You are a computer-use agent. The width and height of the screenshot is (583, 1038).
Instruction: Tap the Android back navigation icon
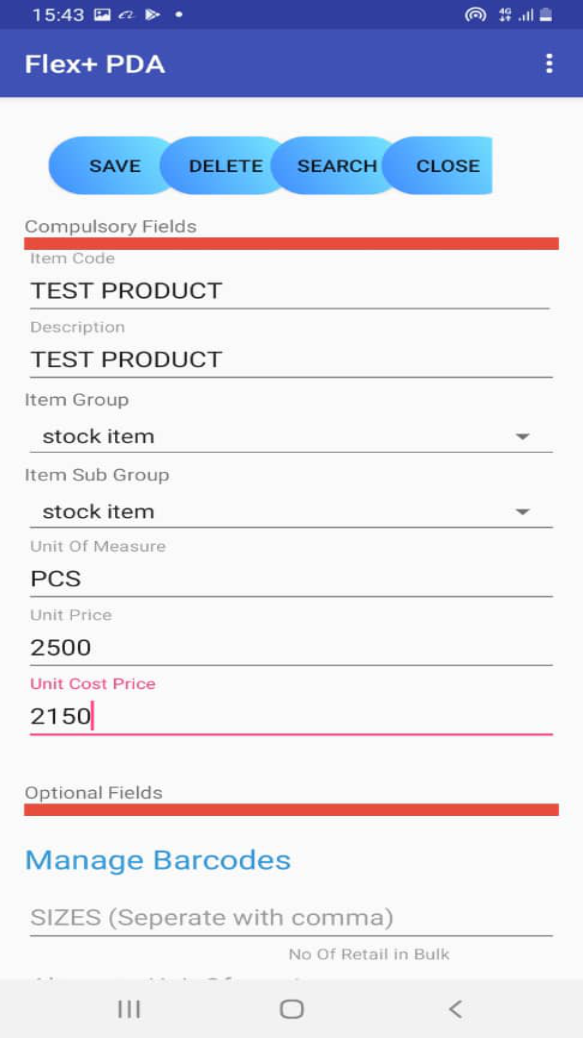(x=455, y=1009)
